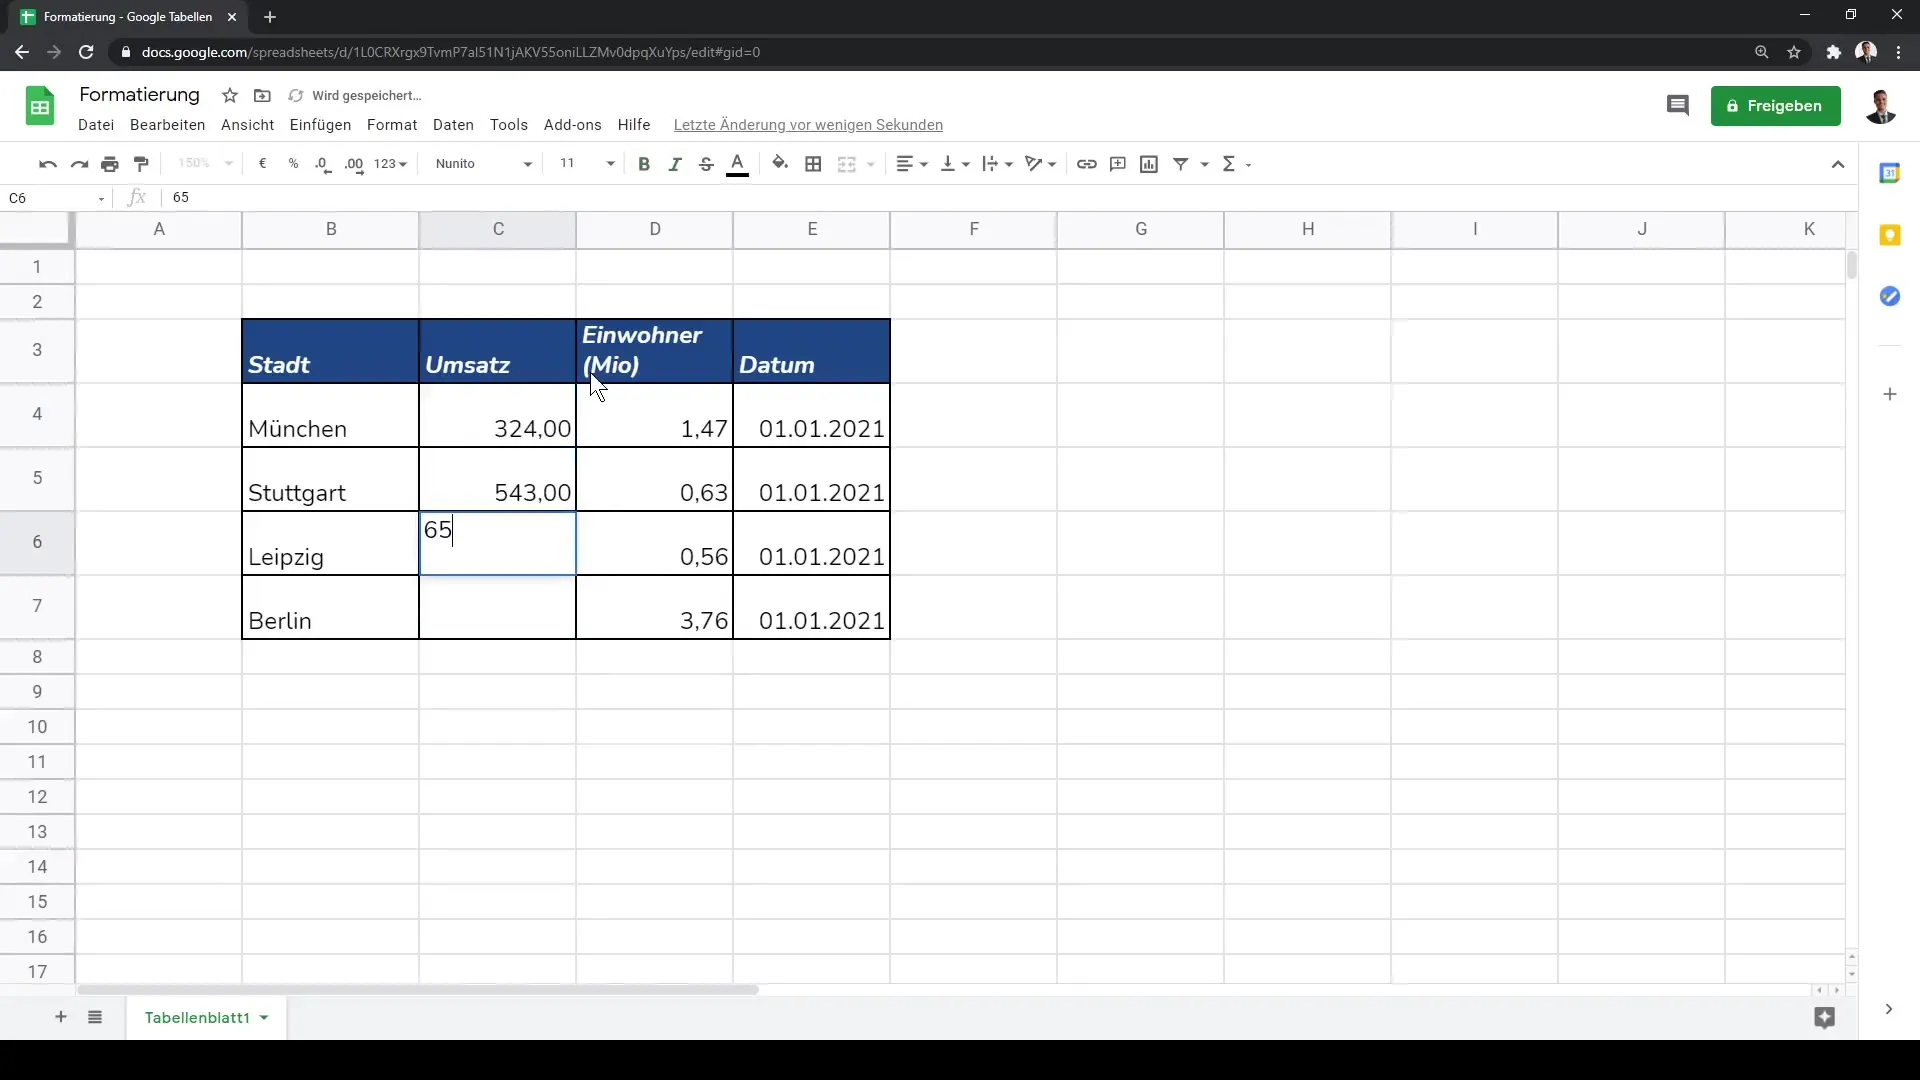Open the font size dropdown

point(586,164)
